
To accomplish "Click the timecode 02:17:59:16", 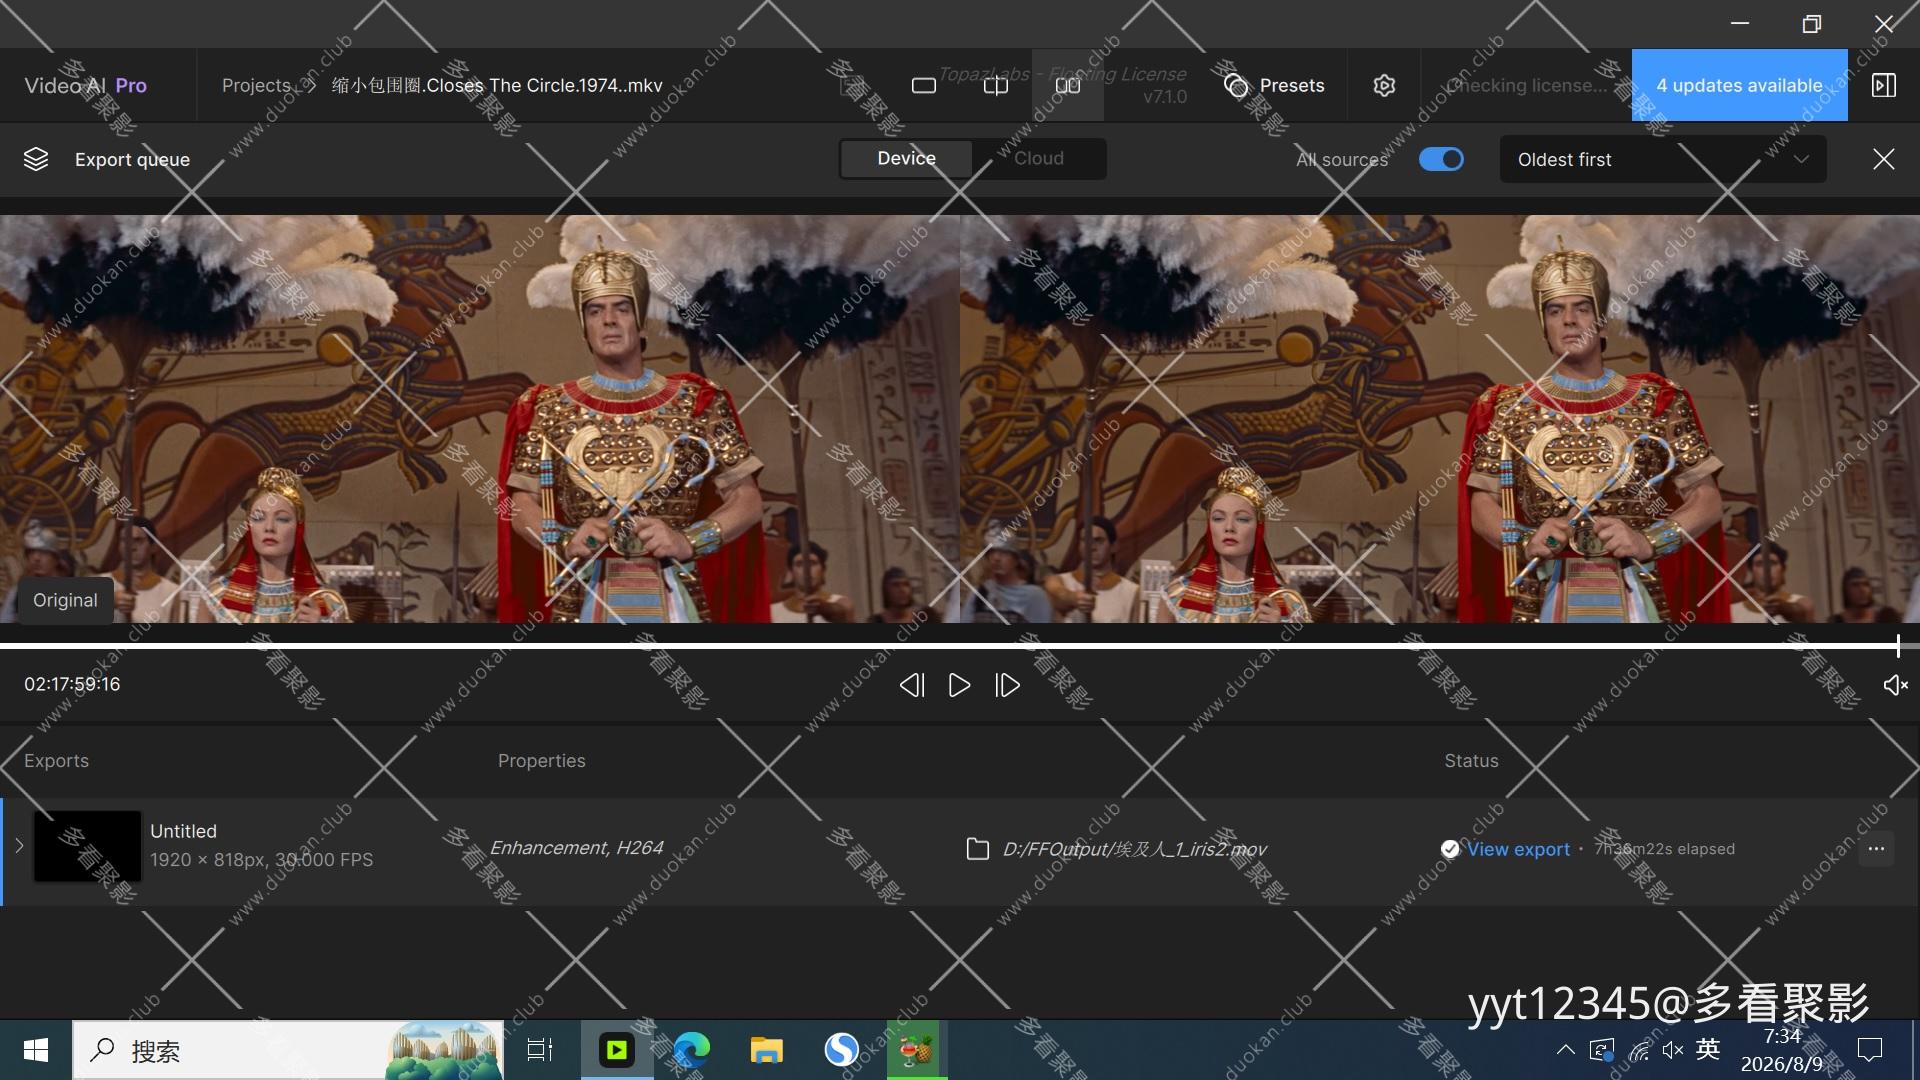I will click(72, 684).
